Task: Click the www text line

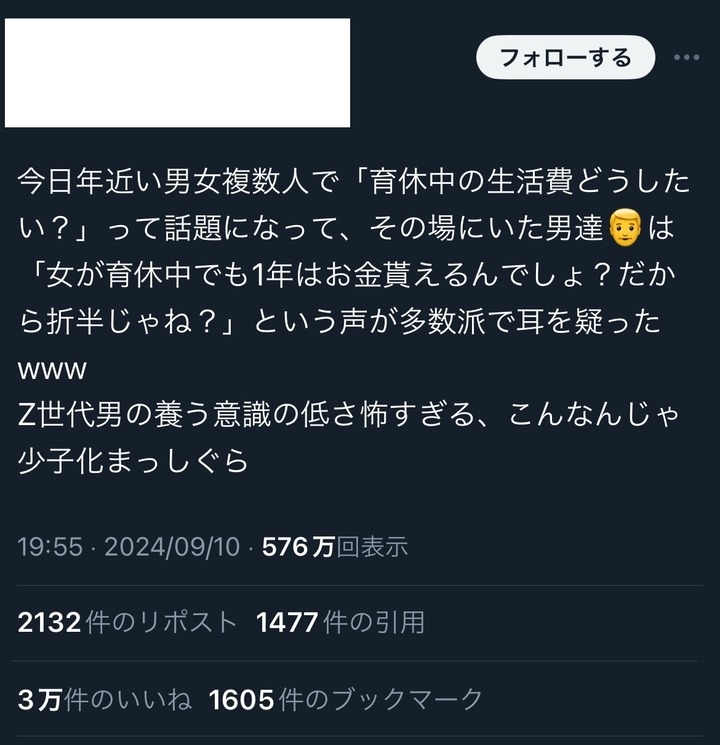Action: point(52,370)
